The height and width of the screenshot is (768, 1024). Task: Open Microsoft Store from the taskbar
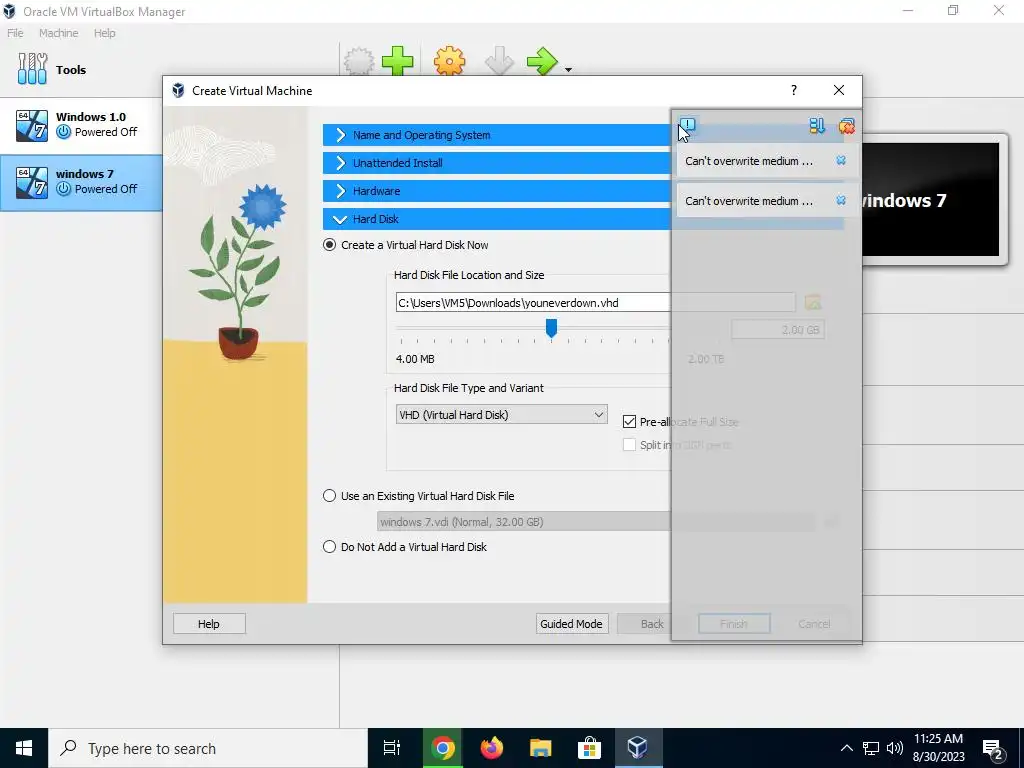[x=589, y=748]
